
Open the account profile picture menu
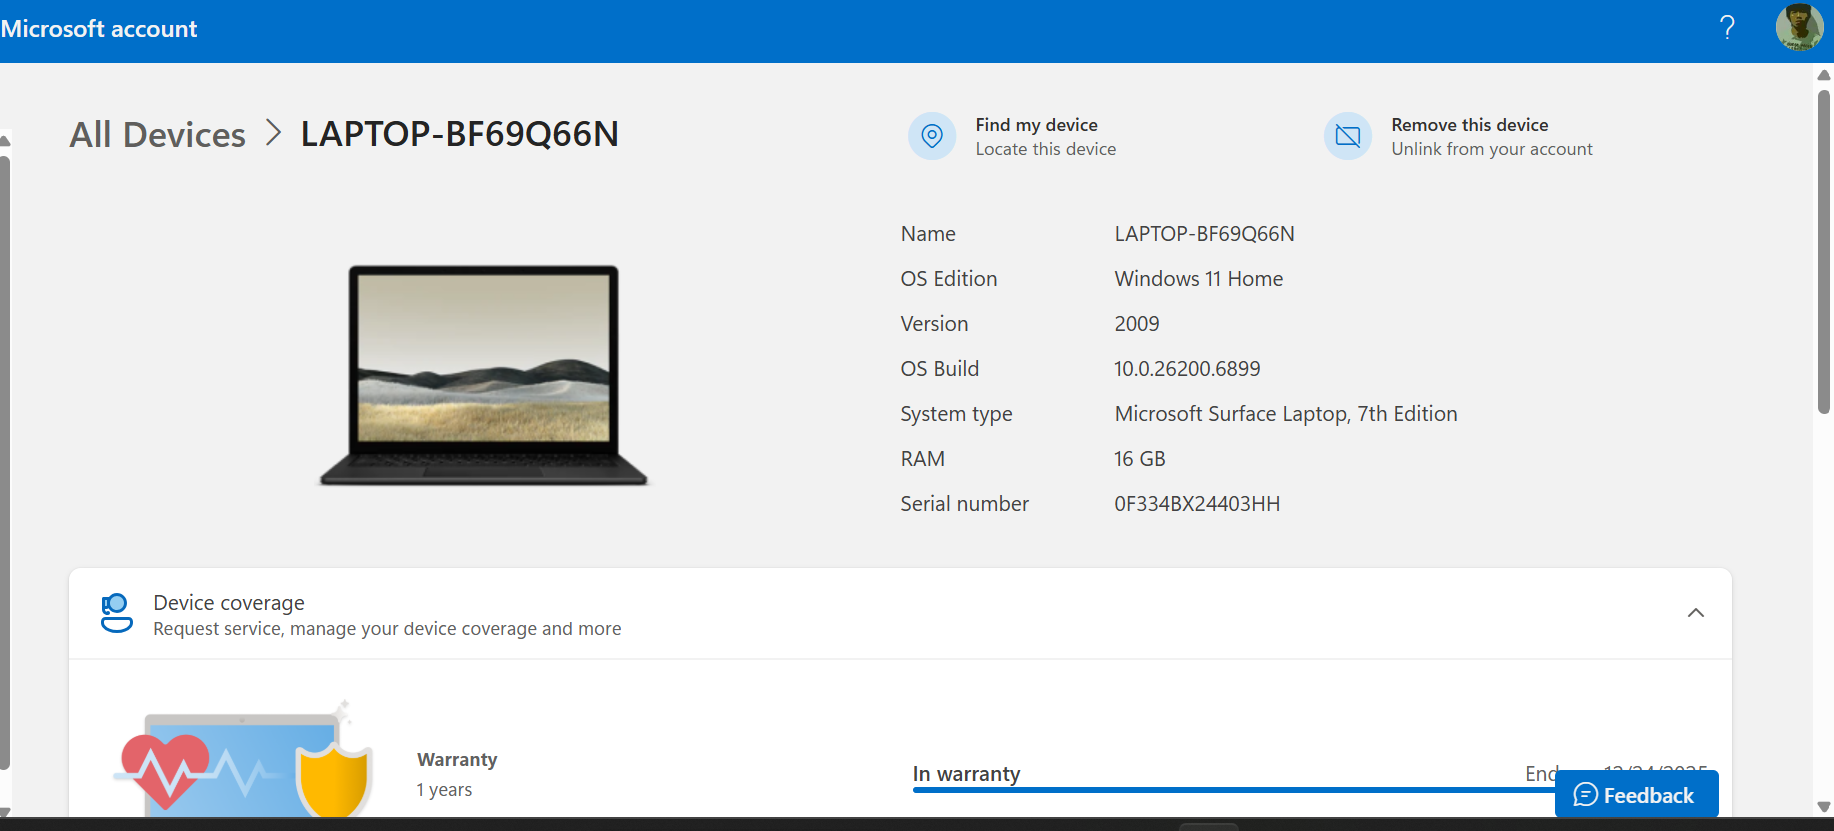point(1799,28)
